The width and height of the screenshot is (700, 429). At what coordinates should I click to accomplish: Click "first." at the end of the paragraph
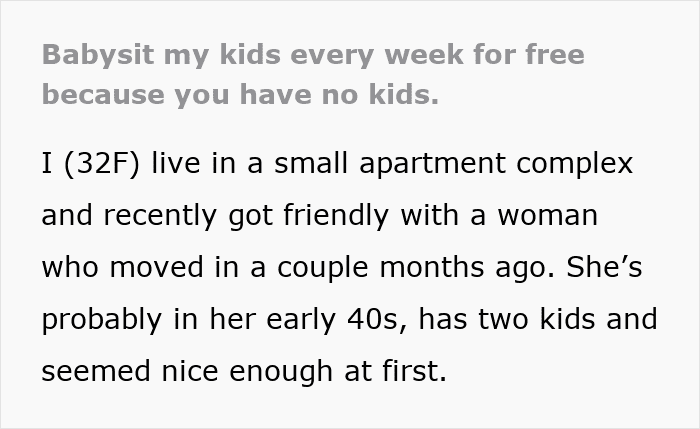pos(414,371)
